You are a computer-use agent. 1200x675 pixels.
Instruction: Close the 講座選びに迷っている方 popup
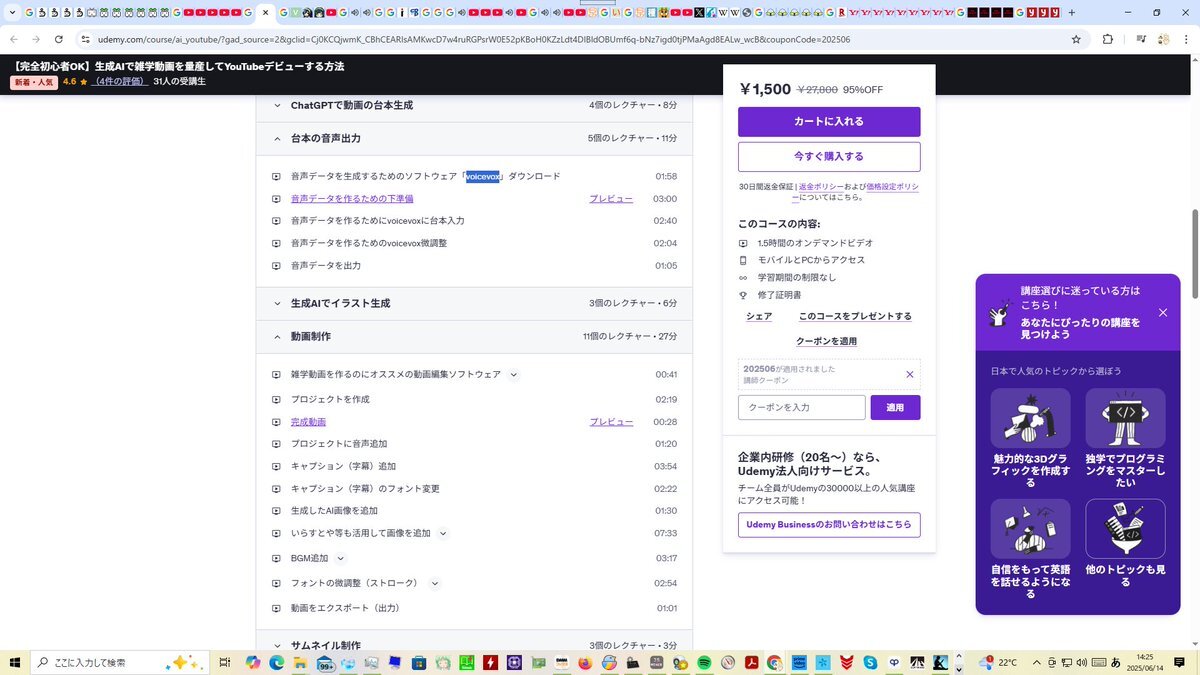(1163, 313)
